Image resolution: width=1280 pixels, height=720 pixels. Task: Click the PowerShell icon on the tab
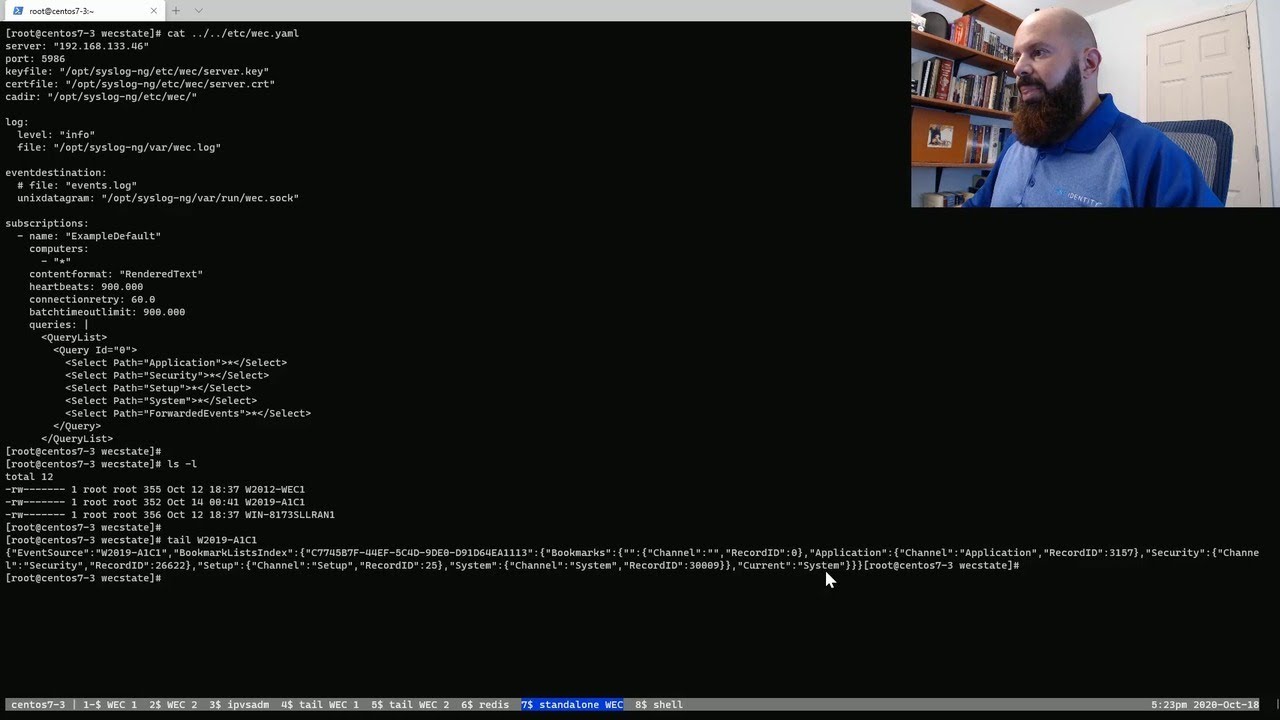click(x=17, y=11)
